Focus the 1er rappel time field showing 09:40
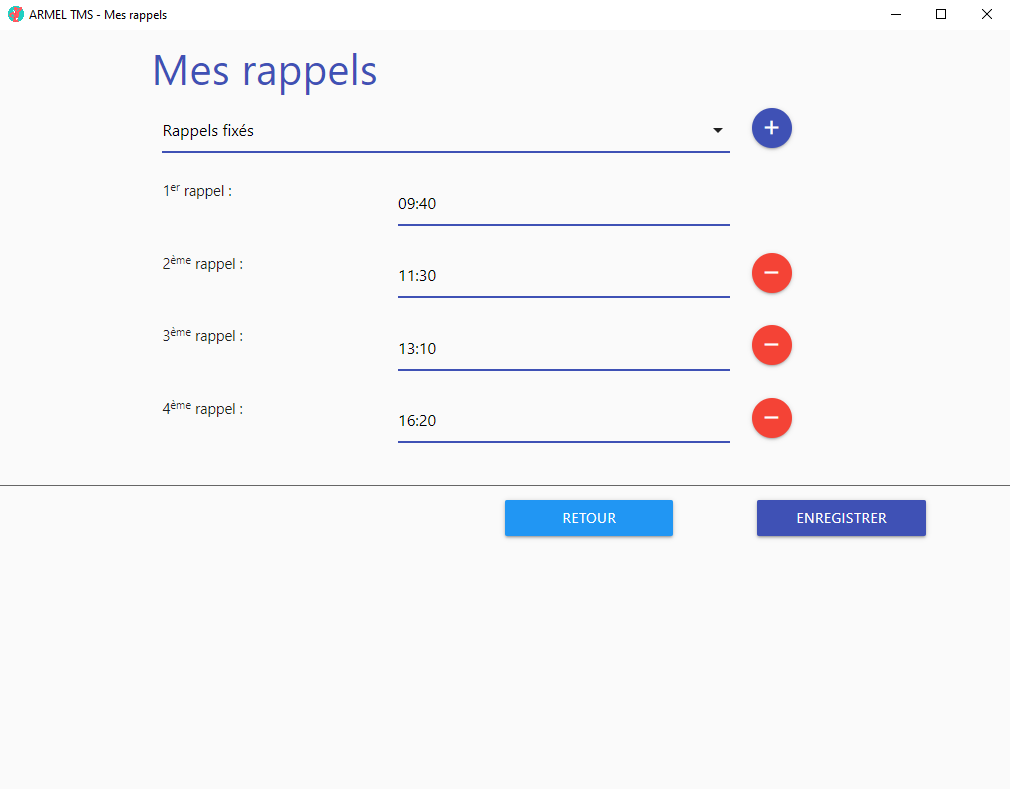 tap(563, 204)
